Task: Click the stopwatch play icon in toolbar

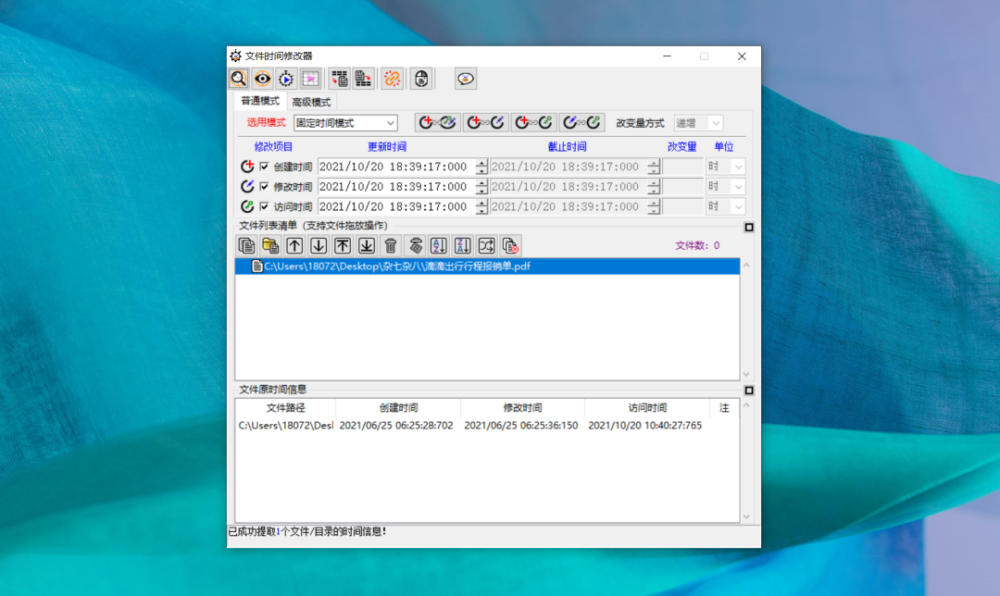Action: pos(286,78)
